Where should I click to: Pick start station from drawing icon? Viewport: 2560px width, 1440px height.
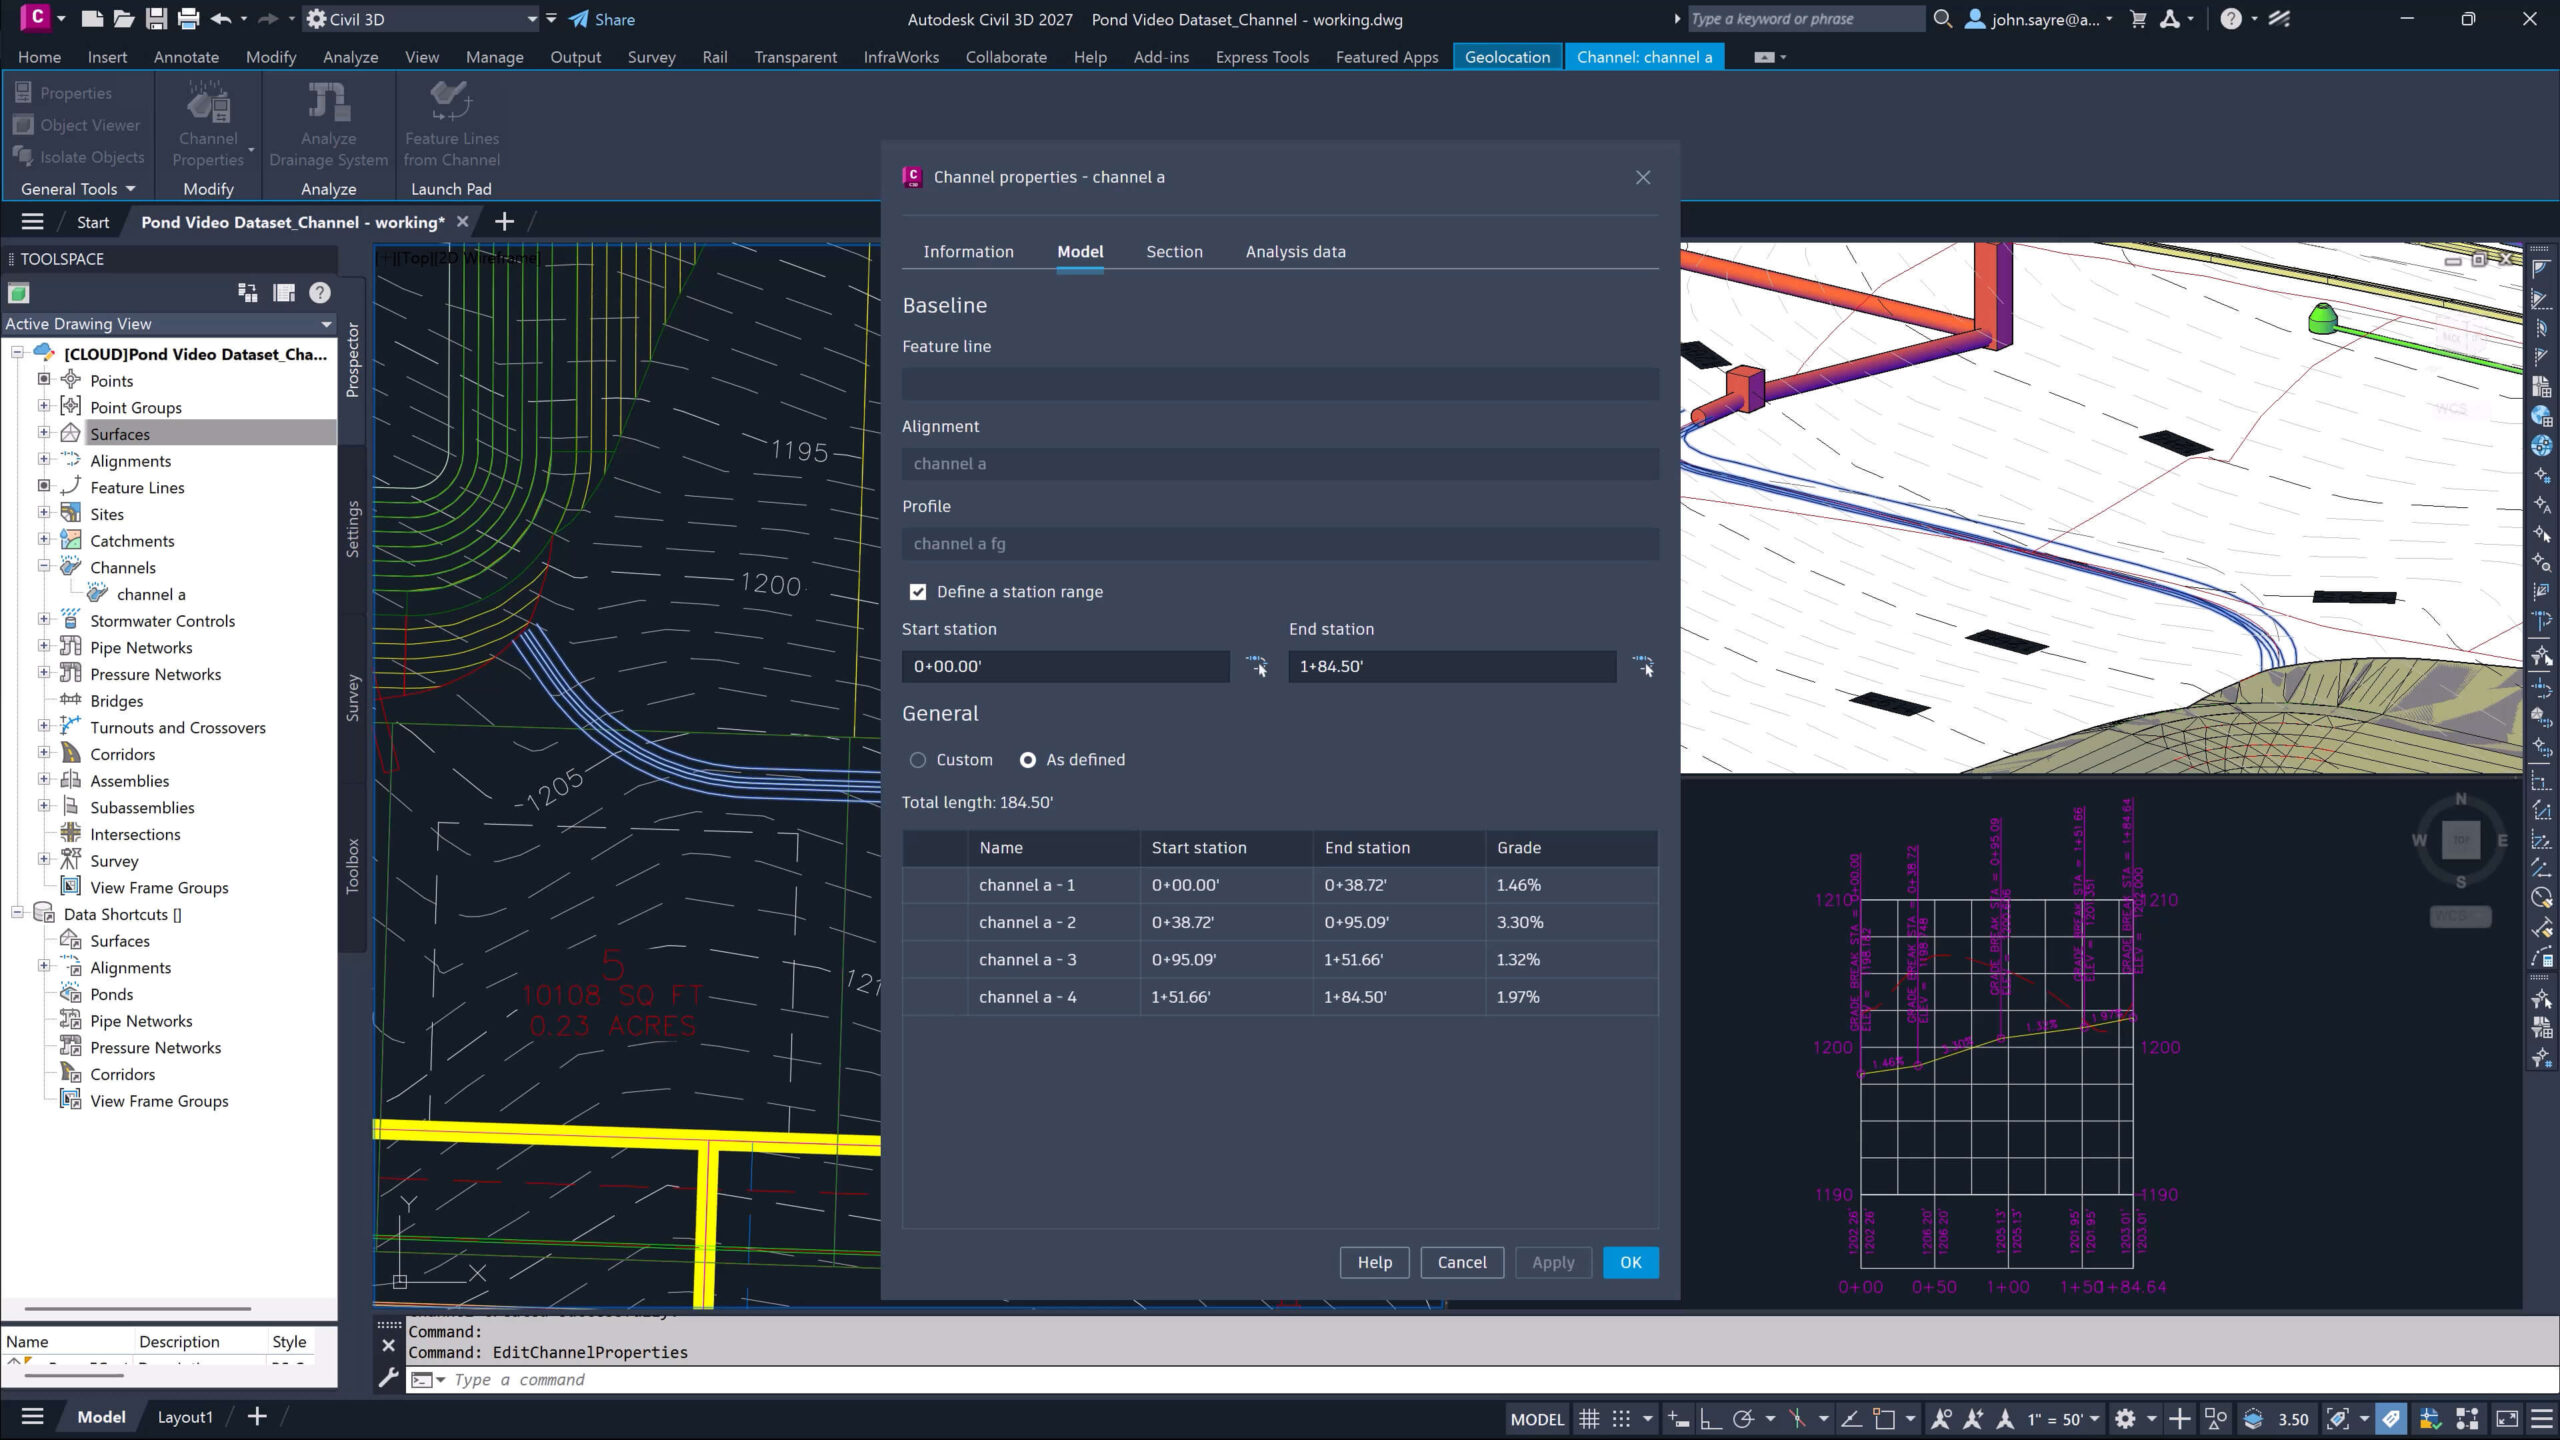(1256, 666)
